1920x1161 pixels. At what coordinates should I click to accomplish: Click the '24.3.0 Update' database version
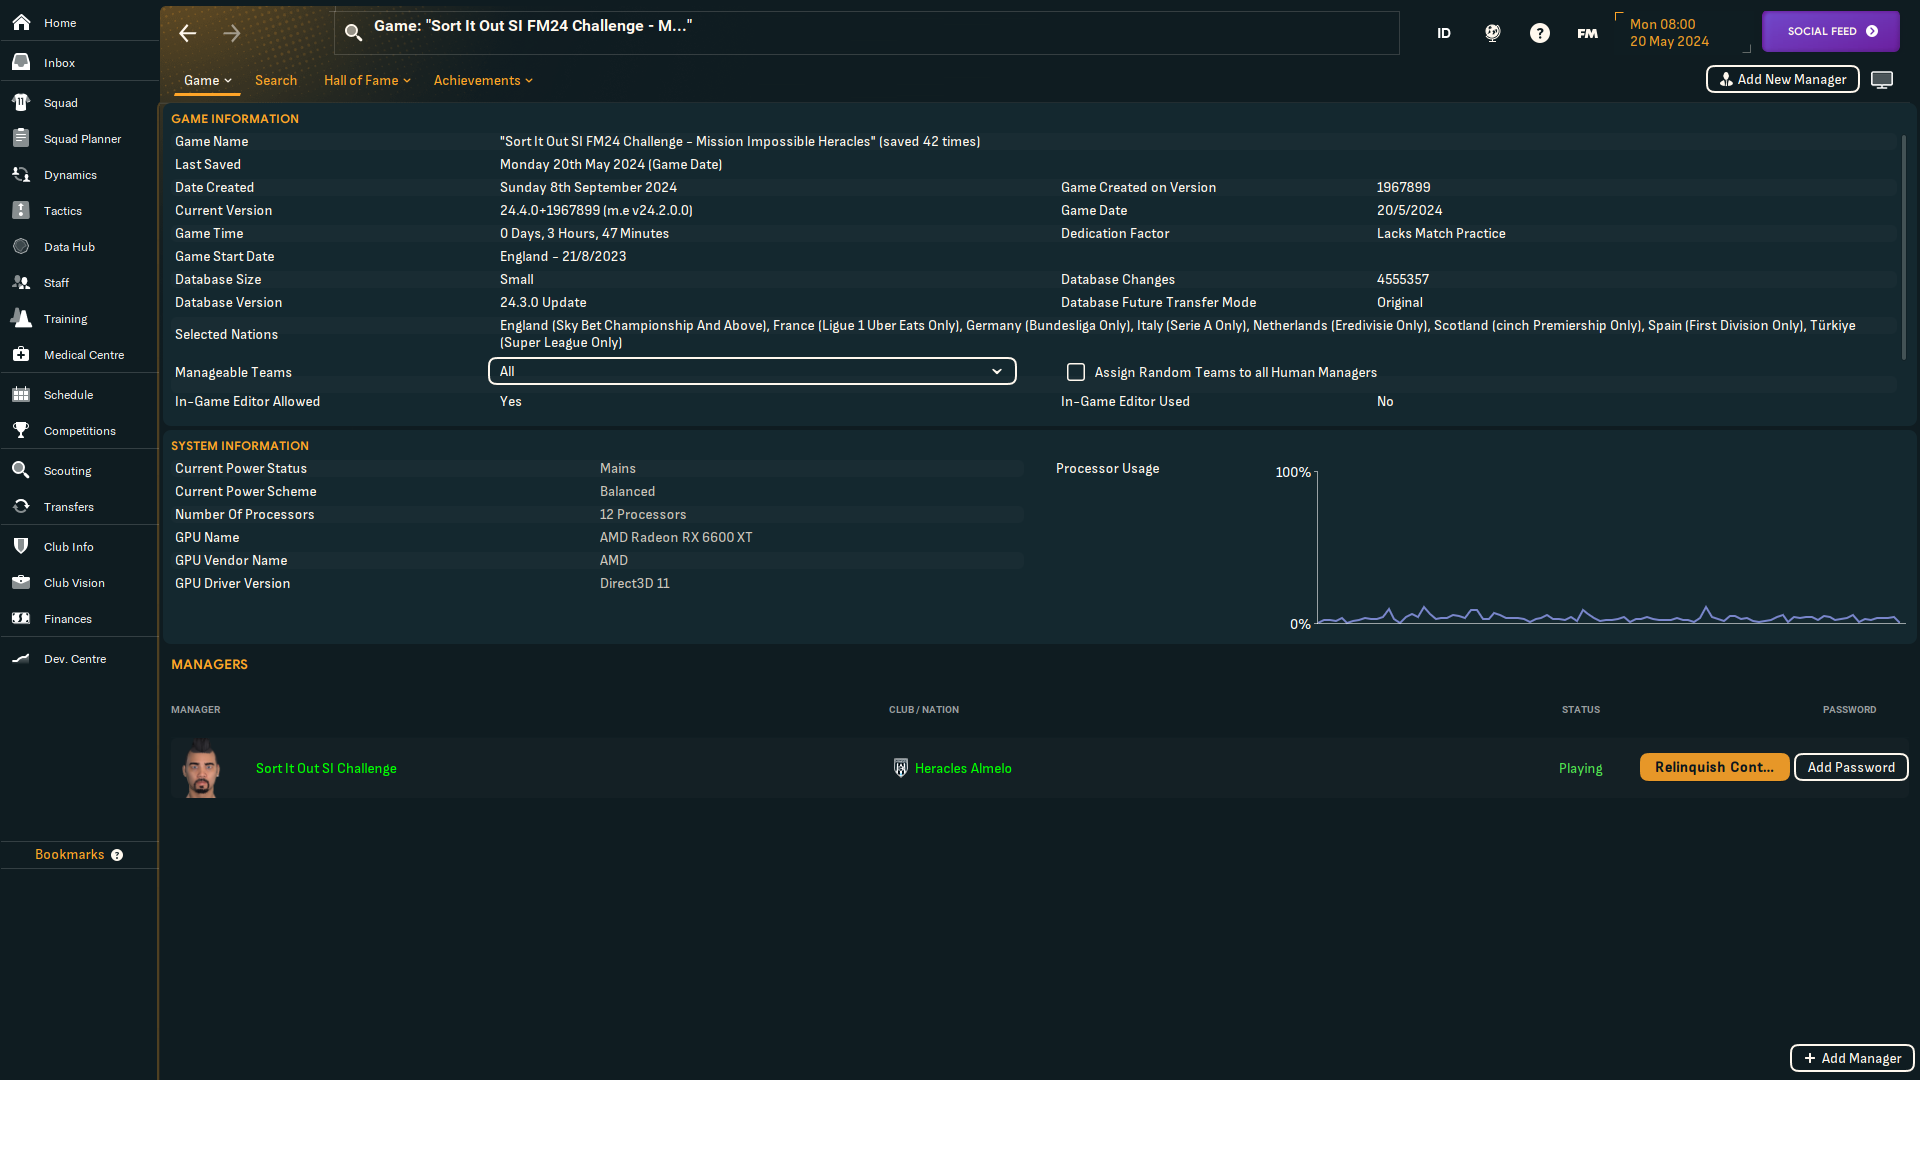543,302
